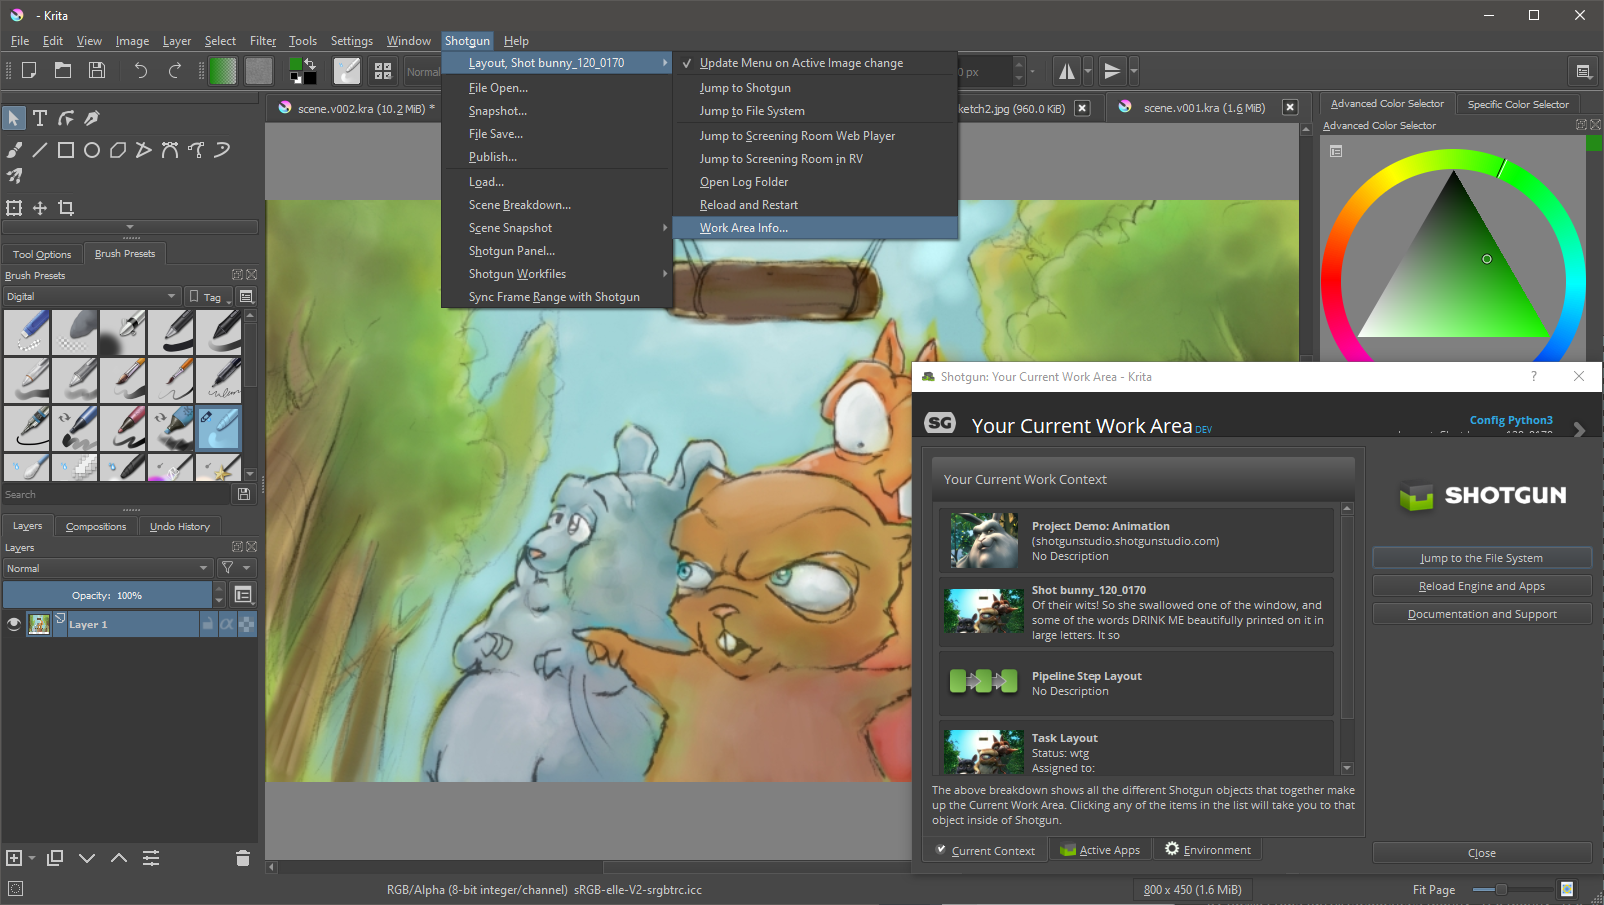Select the Move tool

40,208
